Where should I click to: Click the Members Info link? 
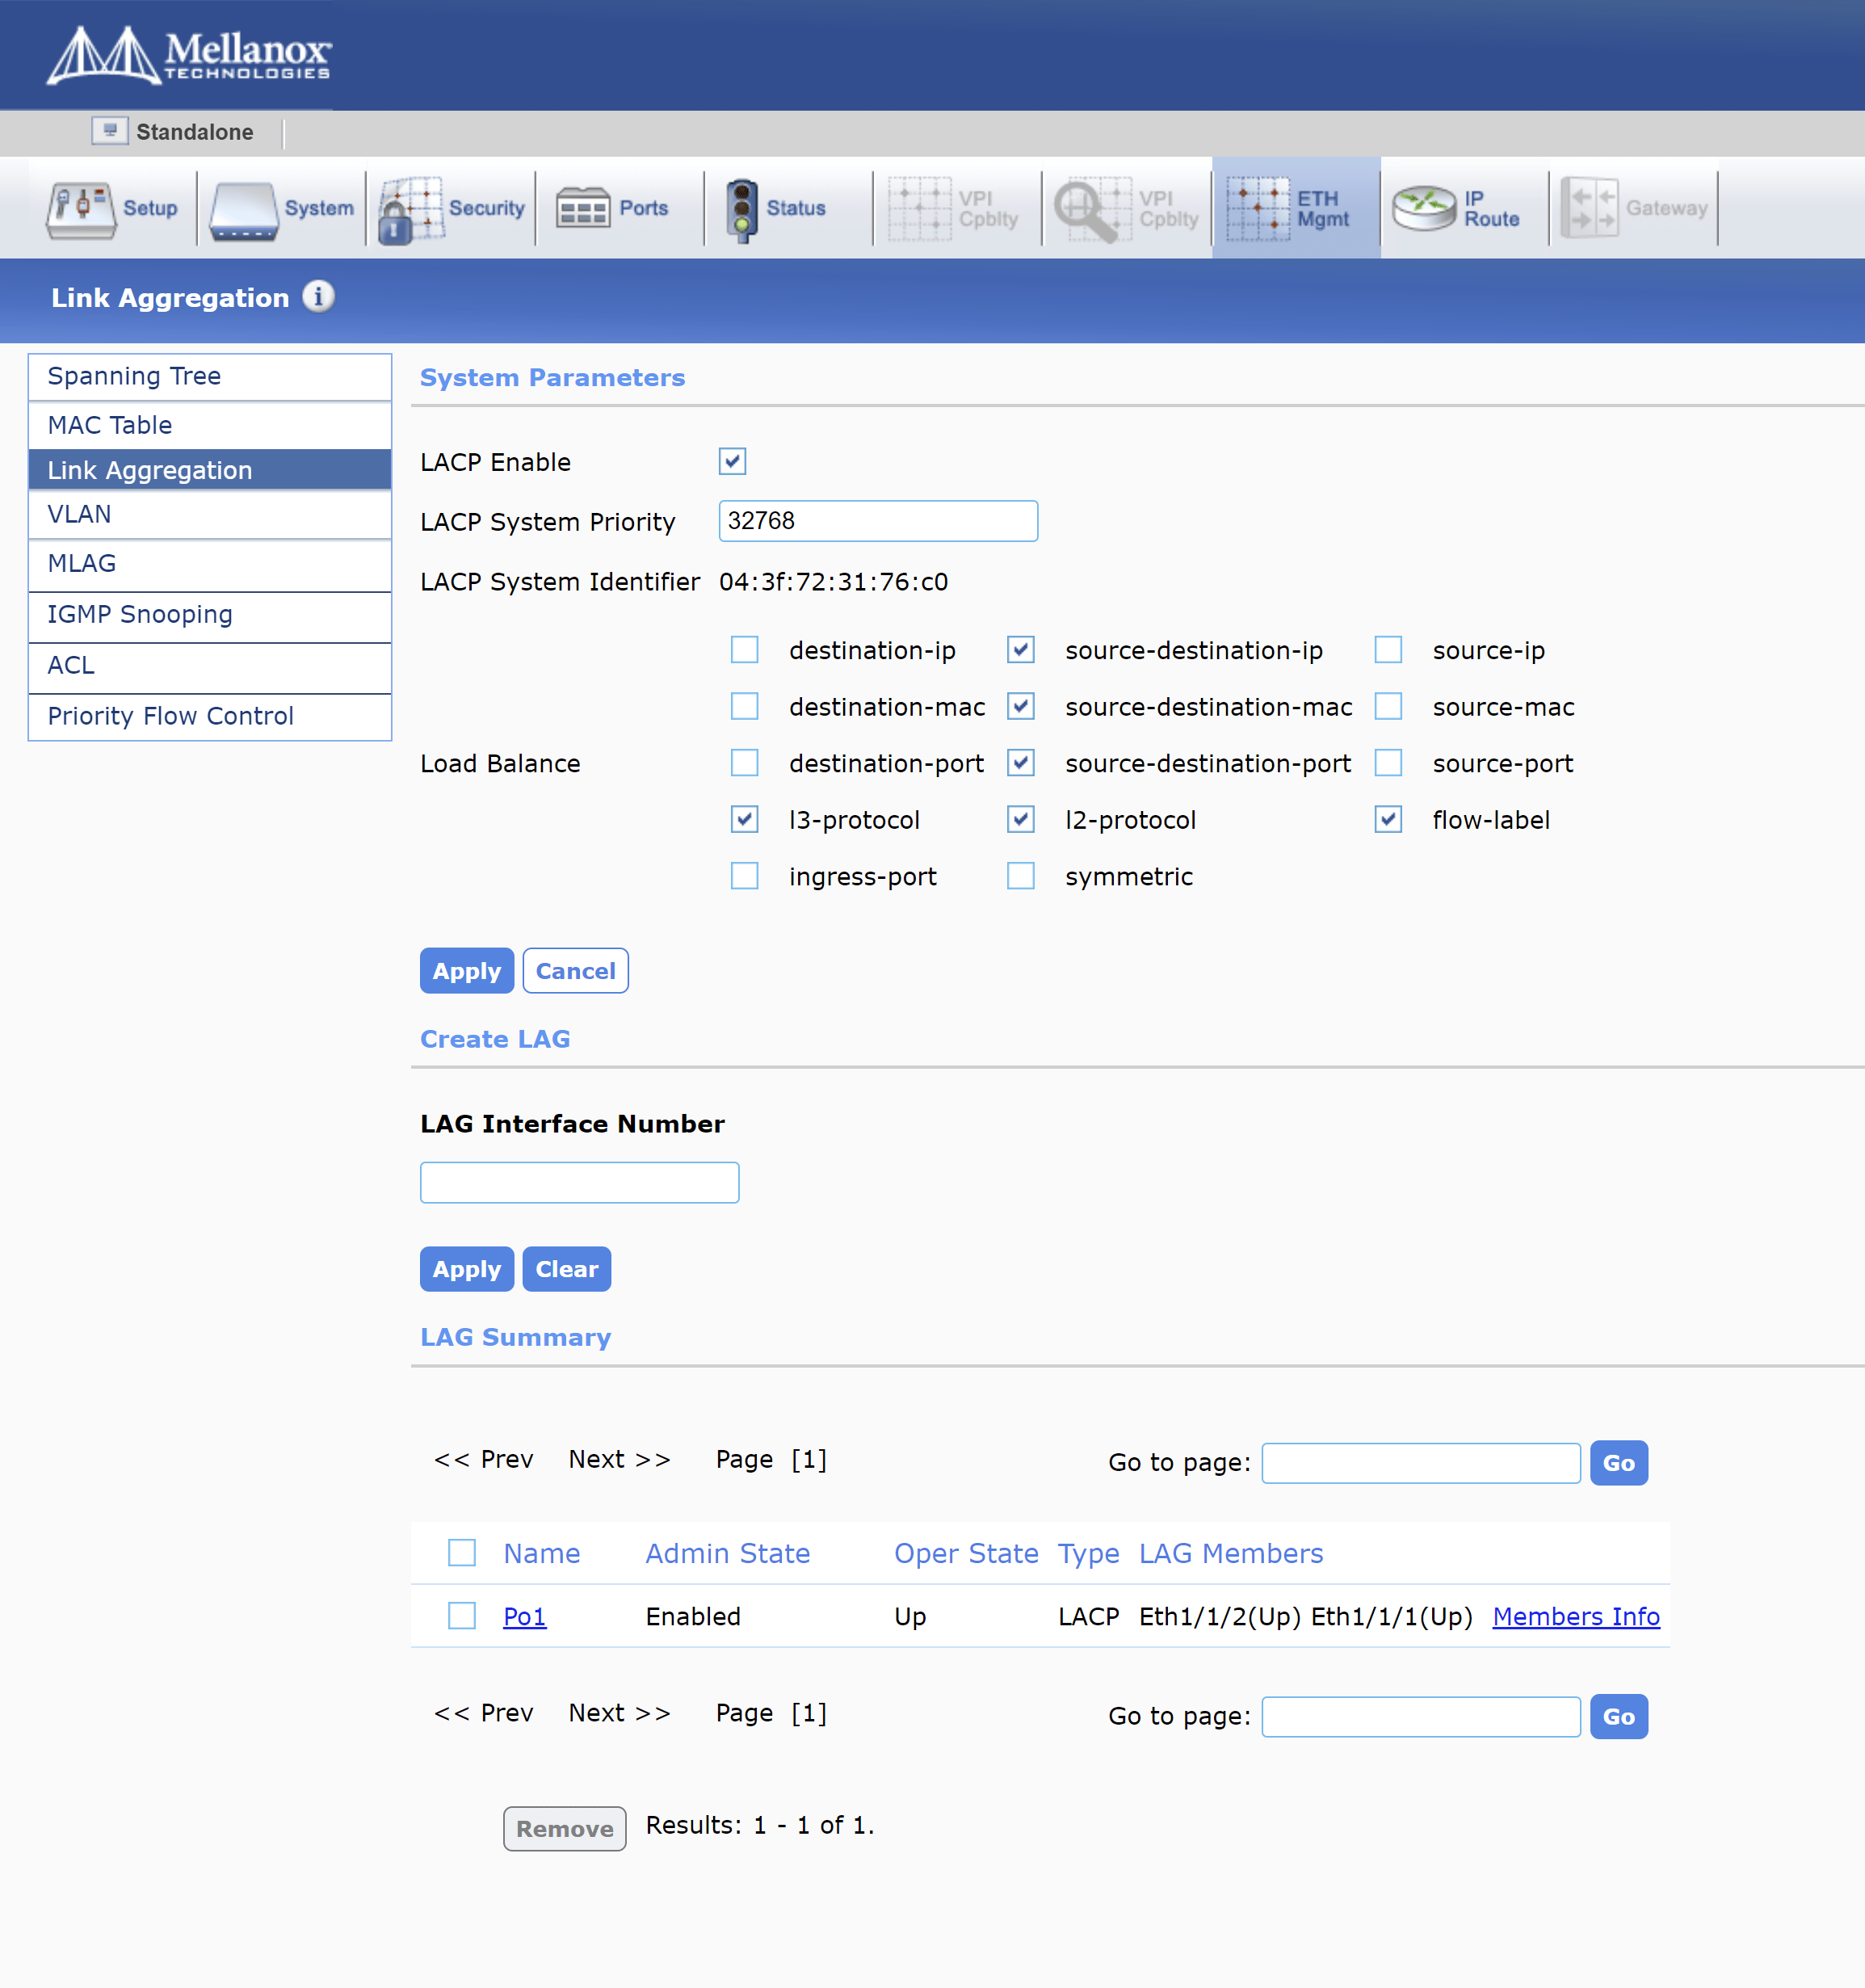pyautogui.click(x=1575, y=1616)
